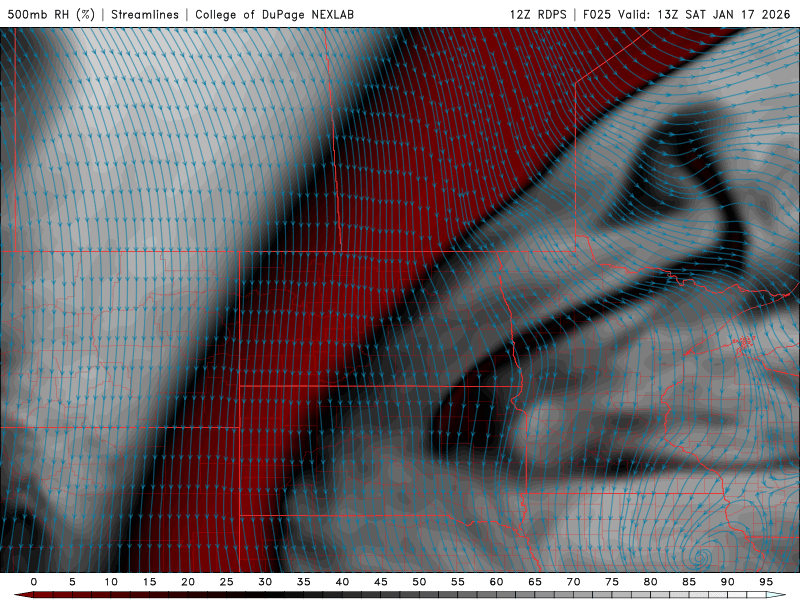Click the colorbar label '45'
The image size is (800, 600).
coord(380,582)
